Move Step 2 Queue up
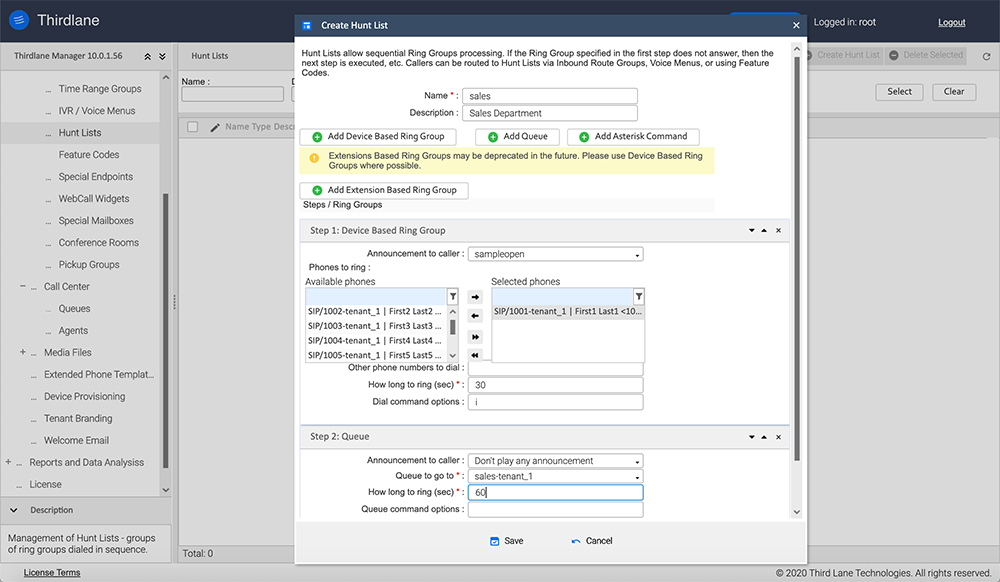 [764, 437]
